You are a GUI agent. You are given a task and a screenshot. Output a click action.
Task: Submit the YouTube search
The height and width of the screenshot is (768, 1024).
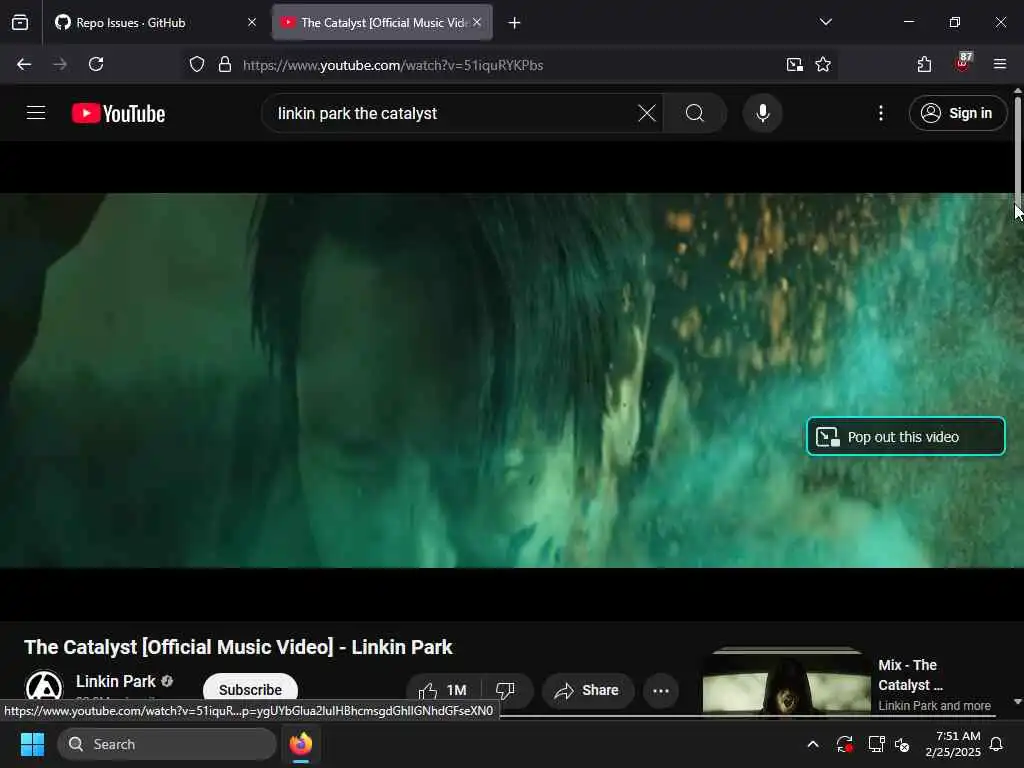coord(695,114)
